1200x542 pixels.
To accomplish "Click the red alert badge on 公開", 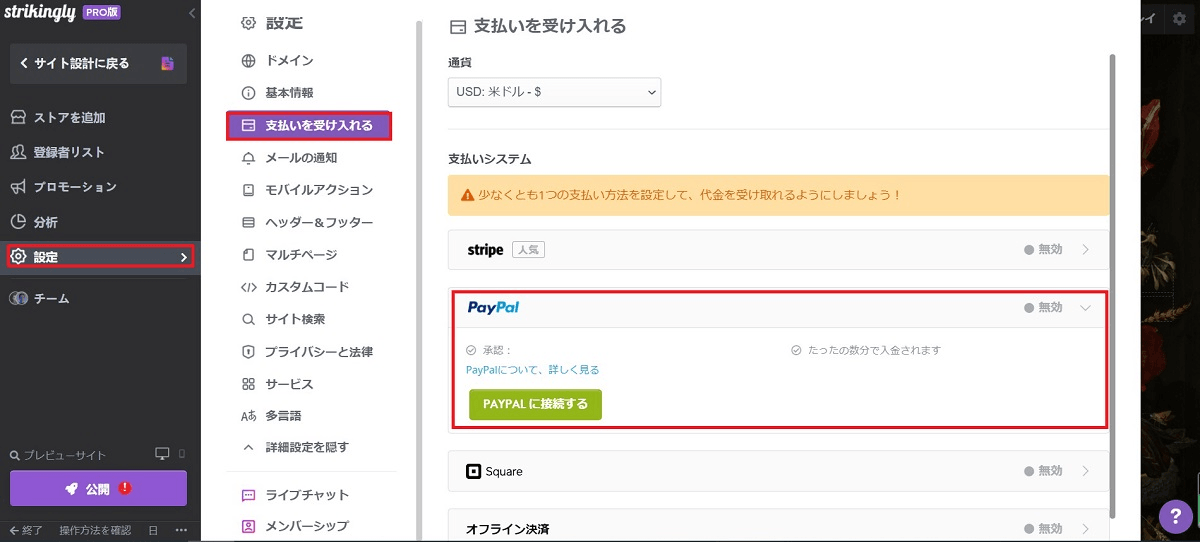I will click(x=125, y=489).
